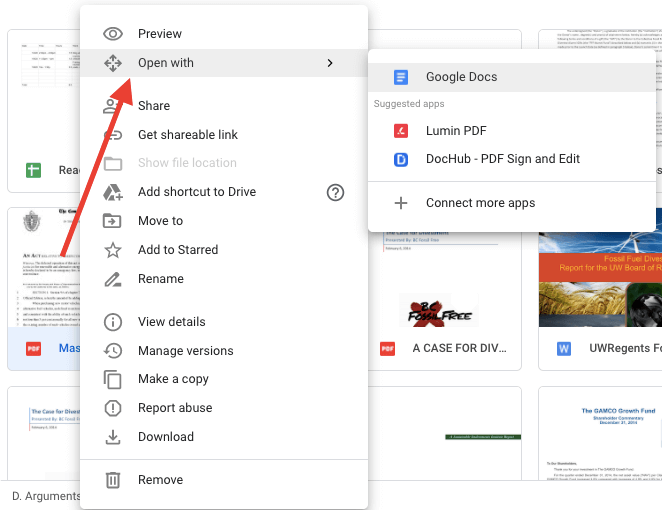Click the Google Docs icon in submenu

tap(401, 77)
